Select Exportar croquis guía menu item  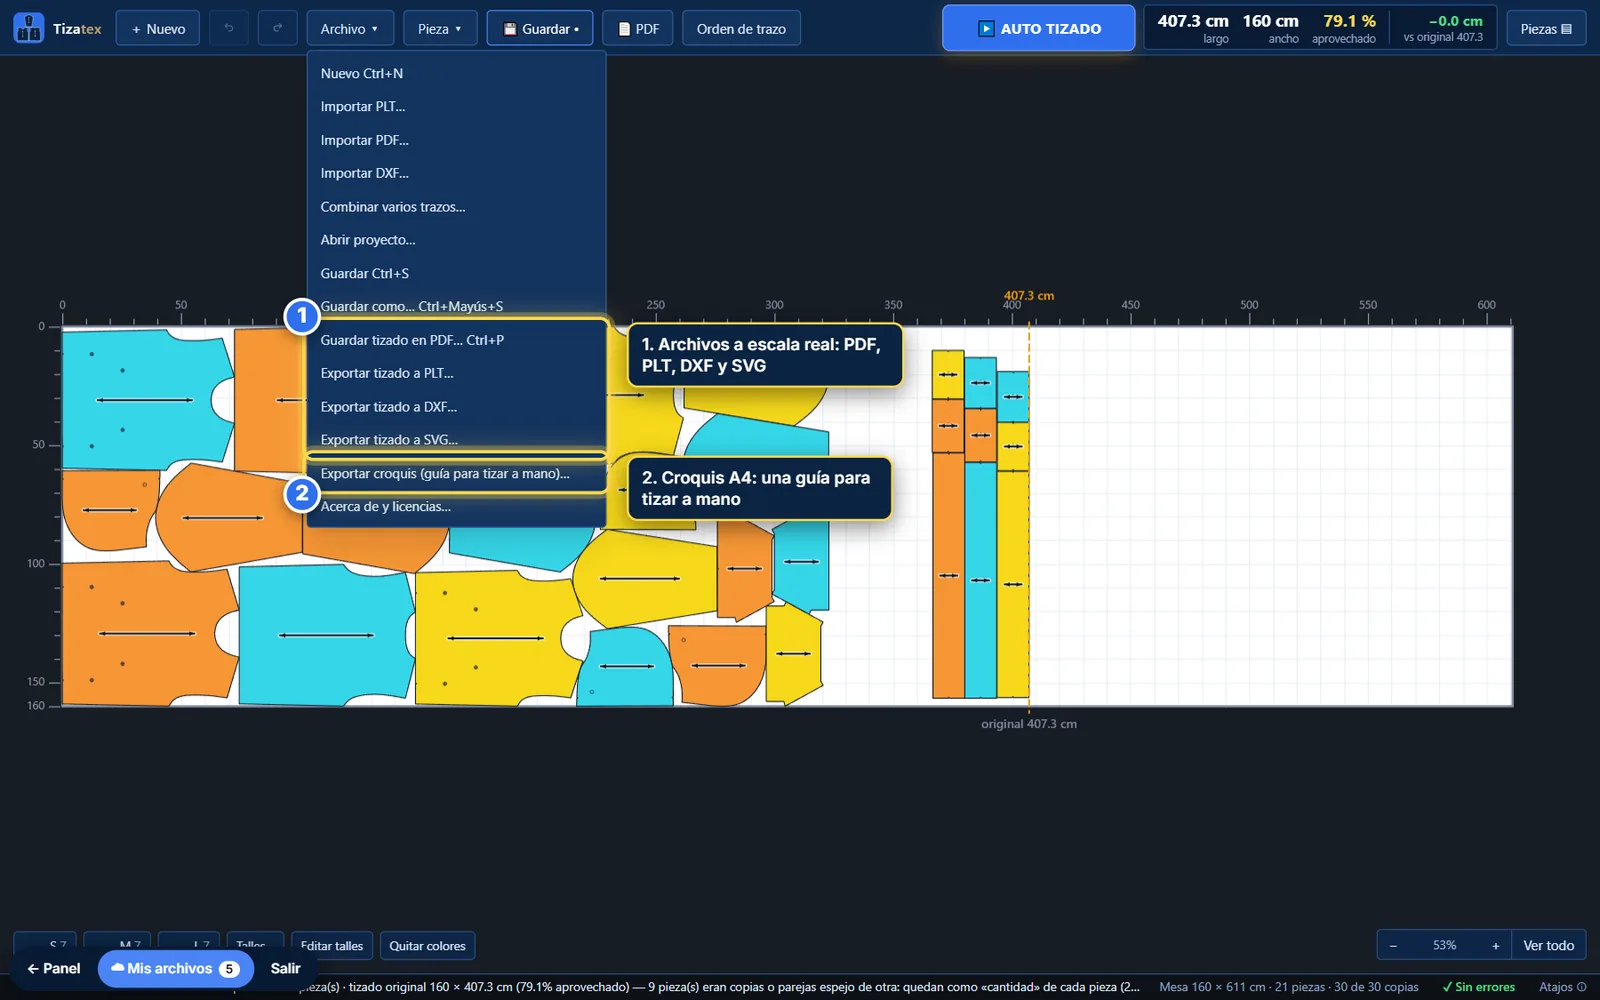[x=457, y=474]
